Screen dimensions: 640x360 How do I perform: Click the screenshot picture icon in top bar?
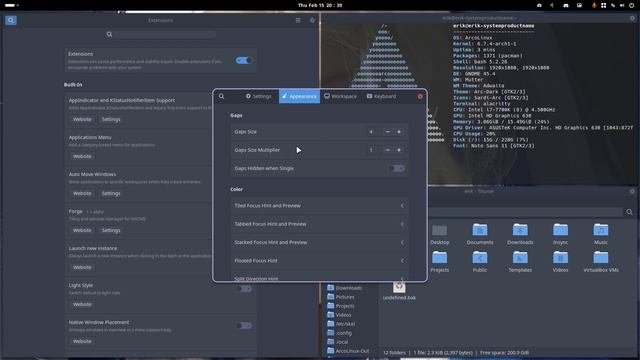[x=579, y=5]
